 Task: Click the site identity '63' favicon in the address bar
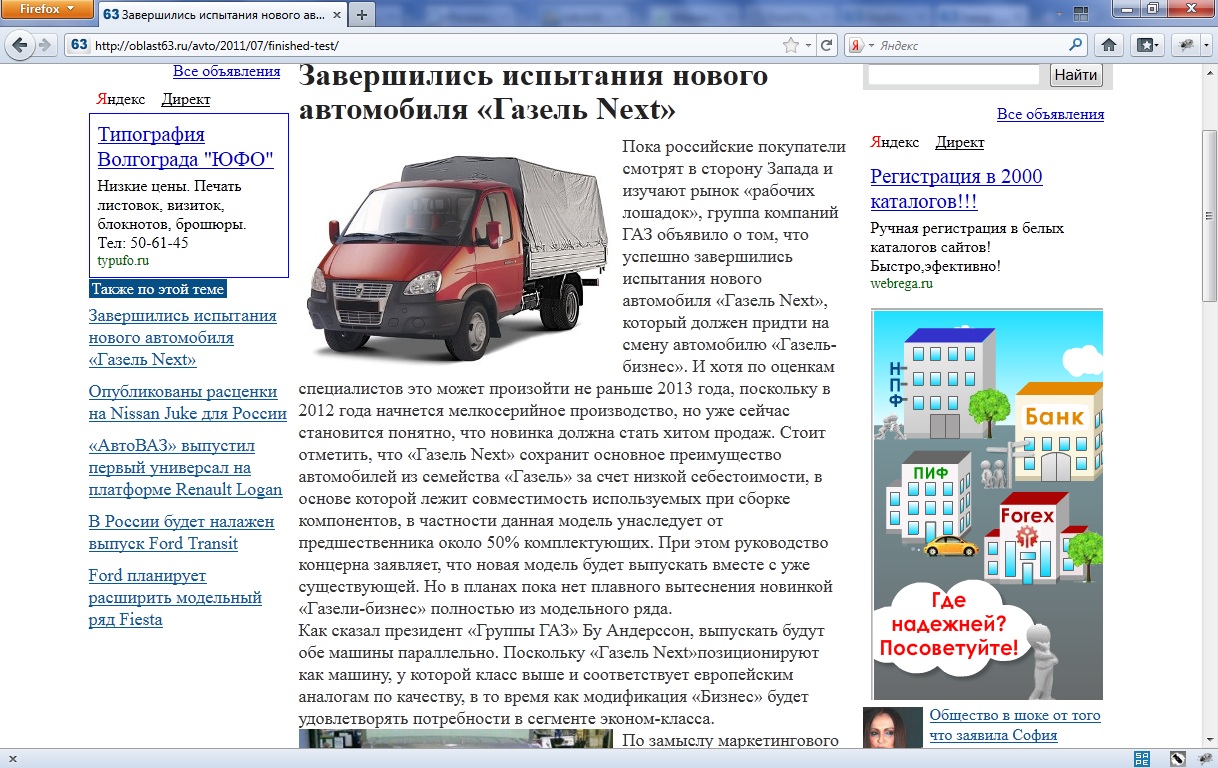[78, 45]
